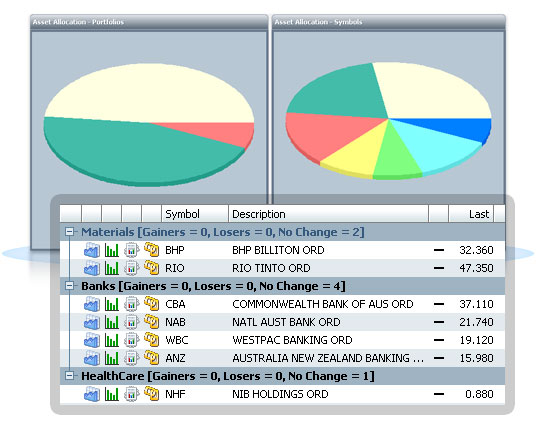The image size is (550, 437).
Task: Open the bar chart icon for RIO
Action: pos(112,269)
